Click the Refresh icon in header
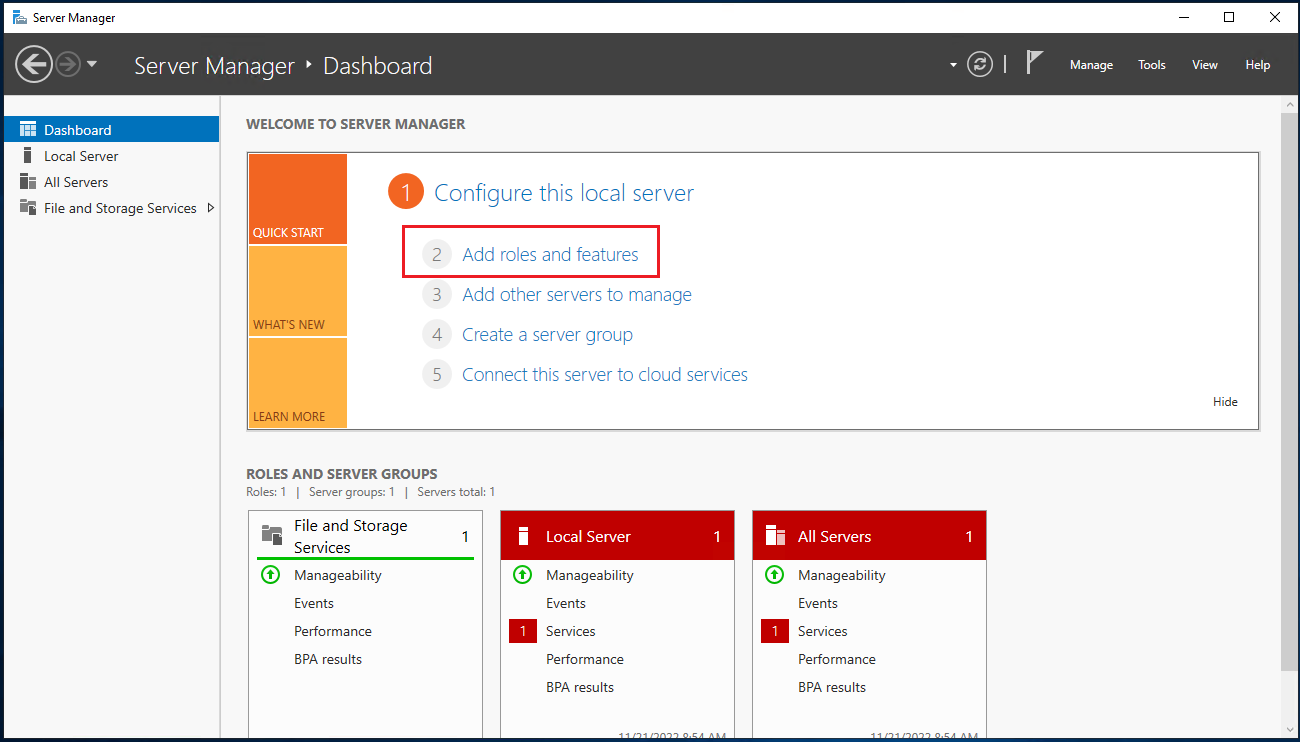Viewport: 1300px width, 742px height. tap(980, 65)
